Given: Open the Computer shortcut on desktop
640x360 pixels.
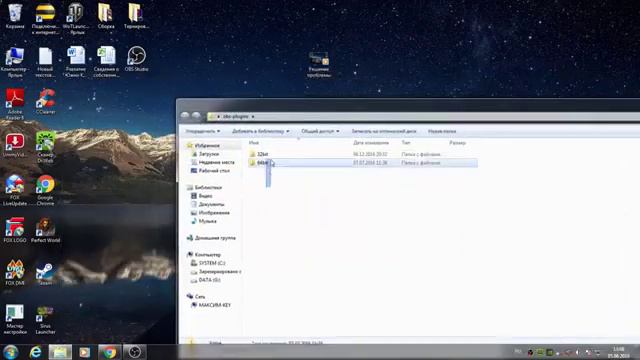Looking at the screenshot, I should pyautogui.click(x=15, y=61).
